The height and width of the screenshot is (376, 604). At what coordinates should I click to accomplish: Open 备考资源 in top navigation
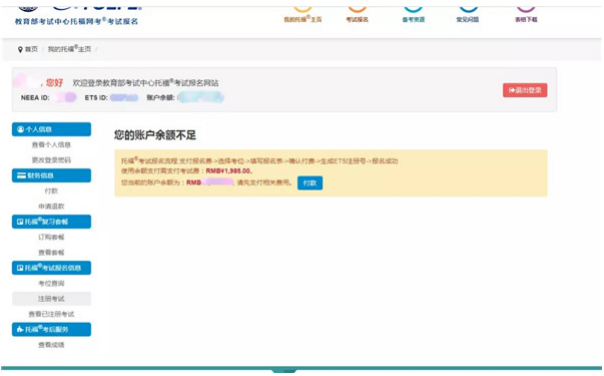[413, 19]
